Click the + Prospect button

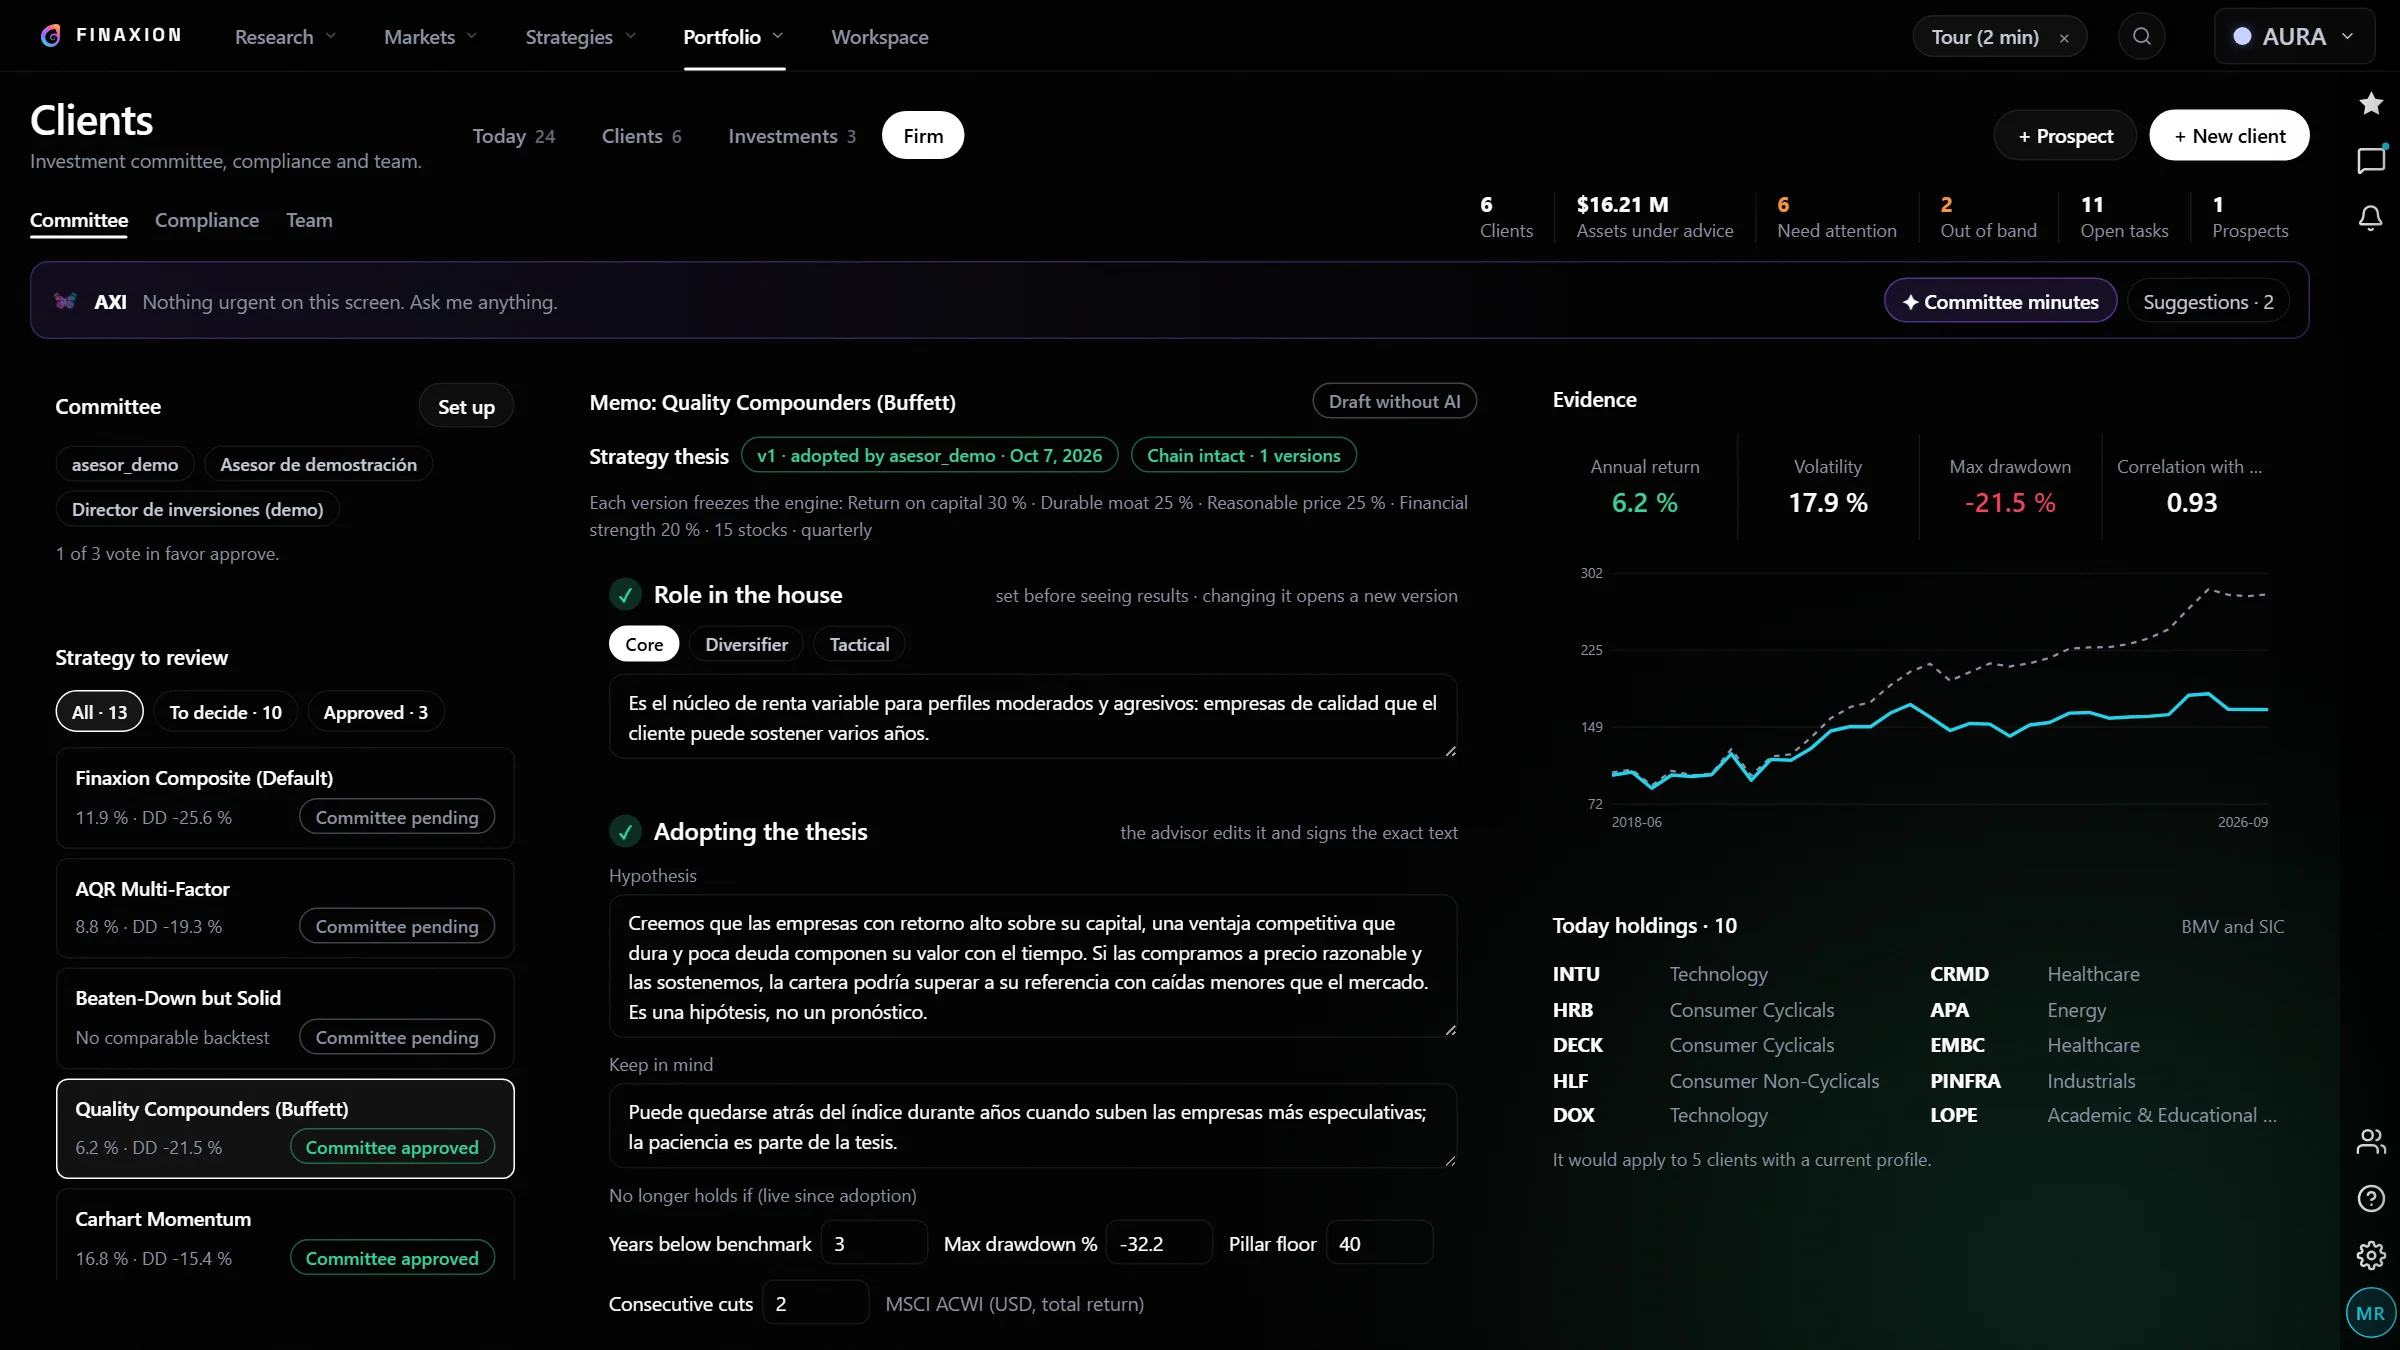point(2065,136)
